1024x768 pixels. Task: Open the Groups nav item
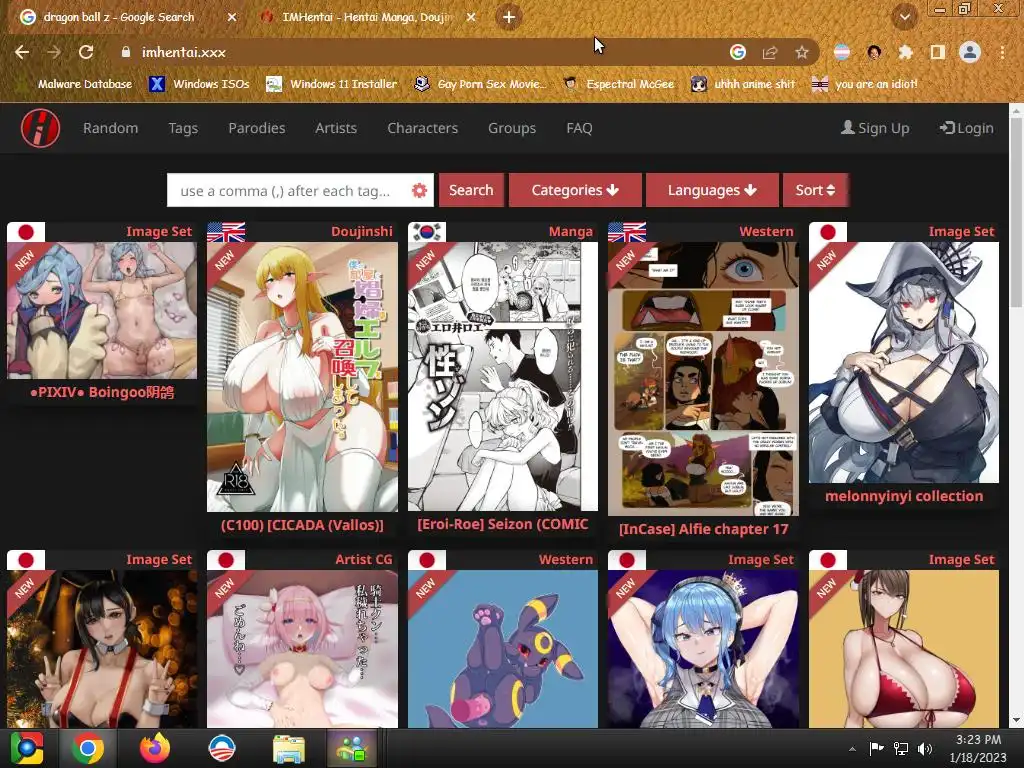point(512,128)
